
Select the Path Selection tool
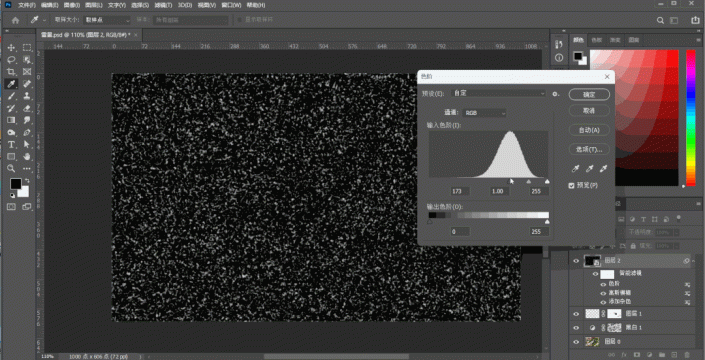[x=27, y=145]
